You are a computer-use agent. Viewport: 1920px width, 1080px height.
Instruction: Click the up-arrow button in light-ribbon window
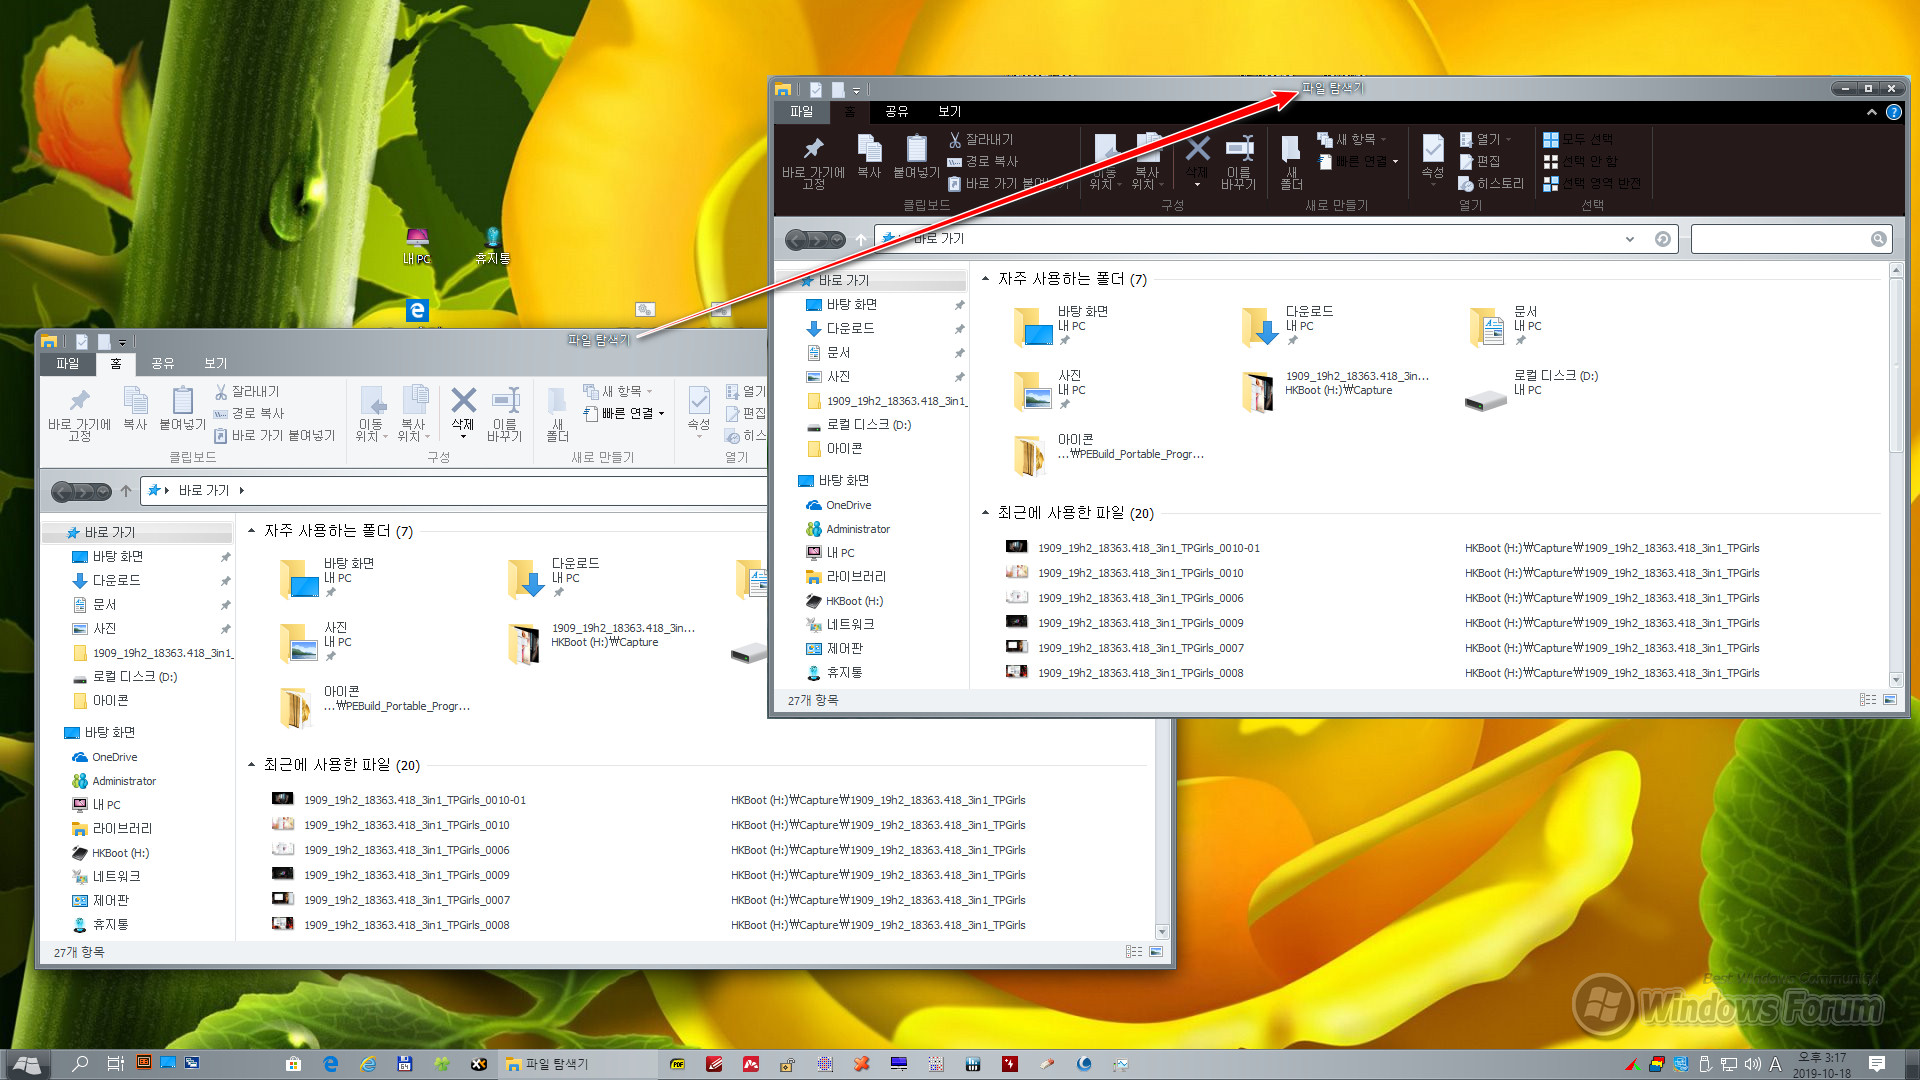tap(126, 491)
